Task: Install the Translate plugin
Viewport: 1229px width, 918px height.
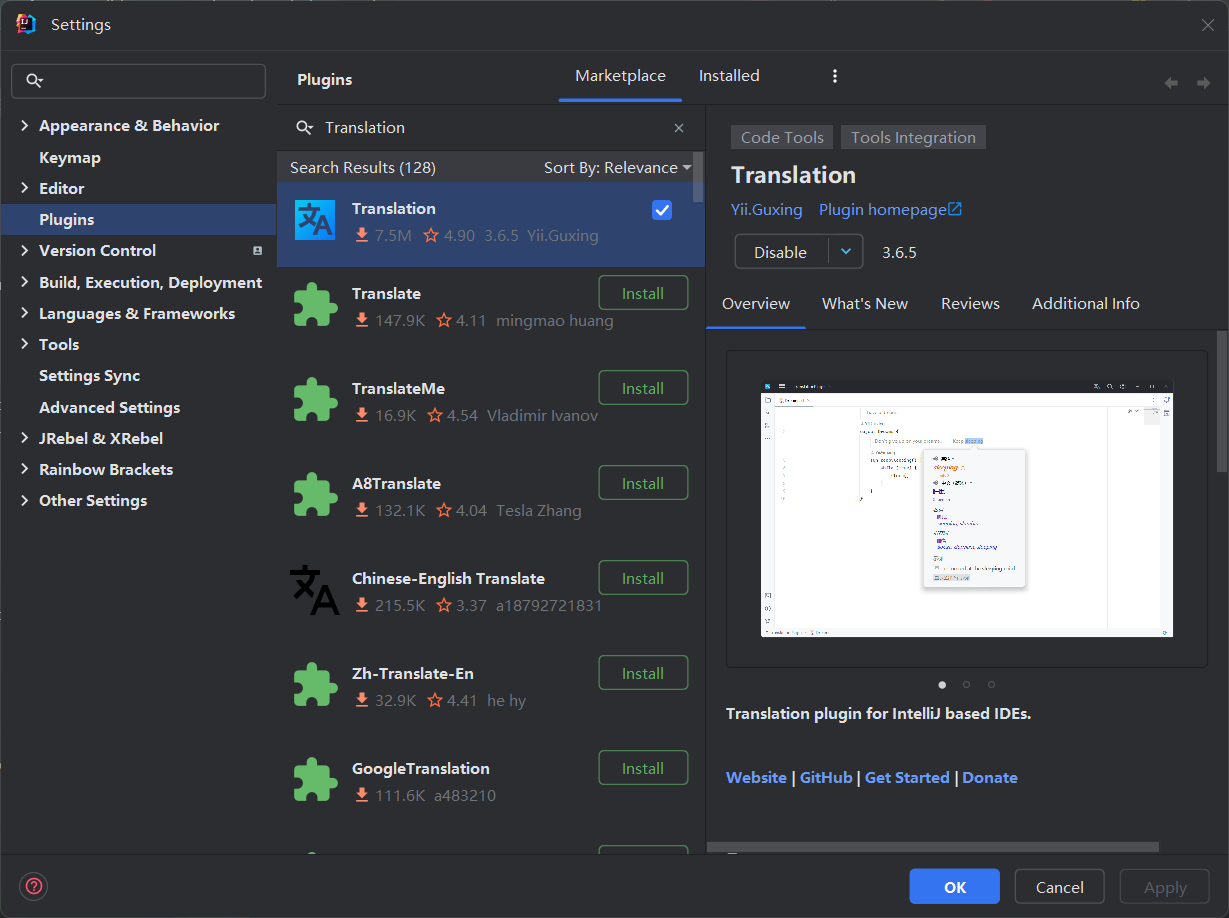Action: pos(643,293)
